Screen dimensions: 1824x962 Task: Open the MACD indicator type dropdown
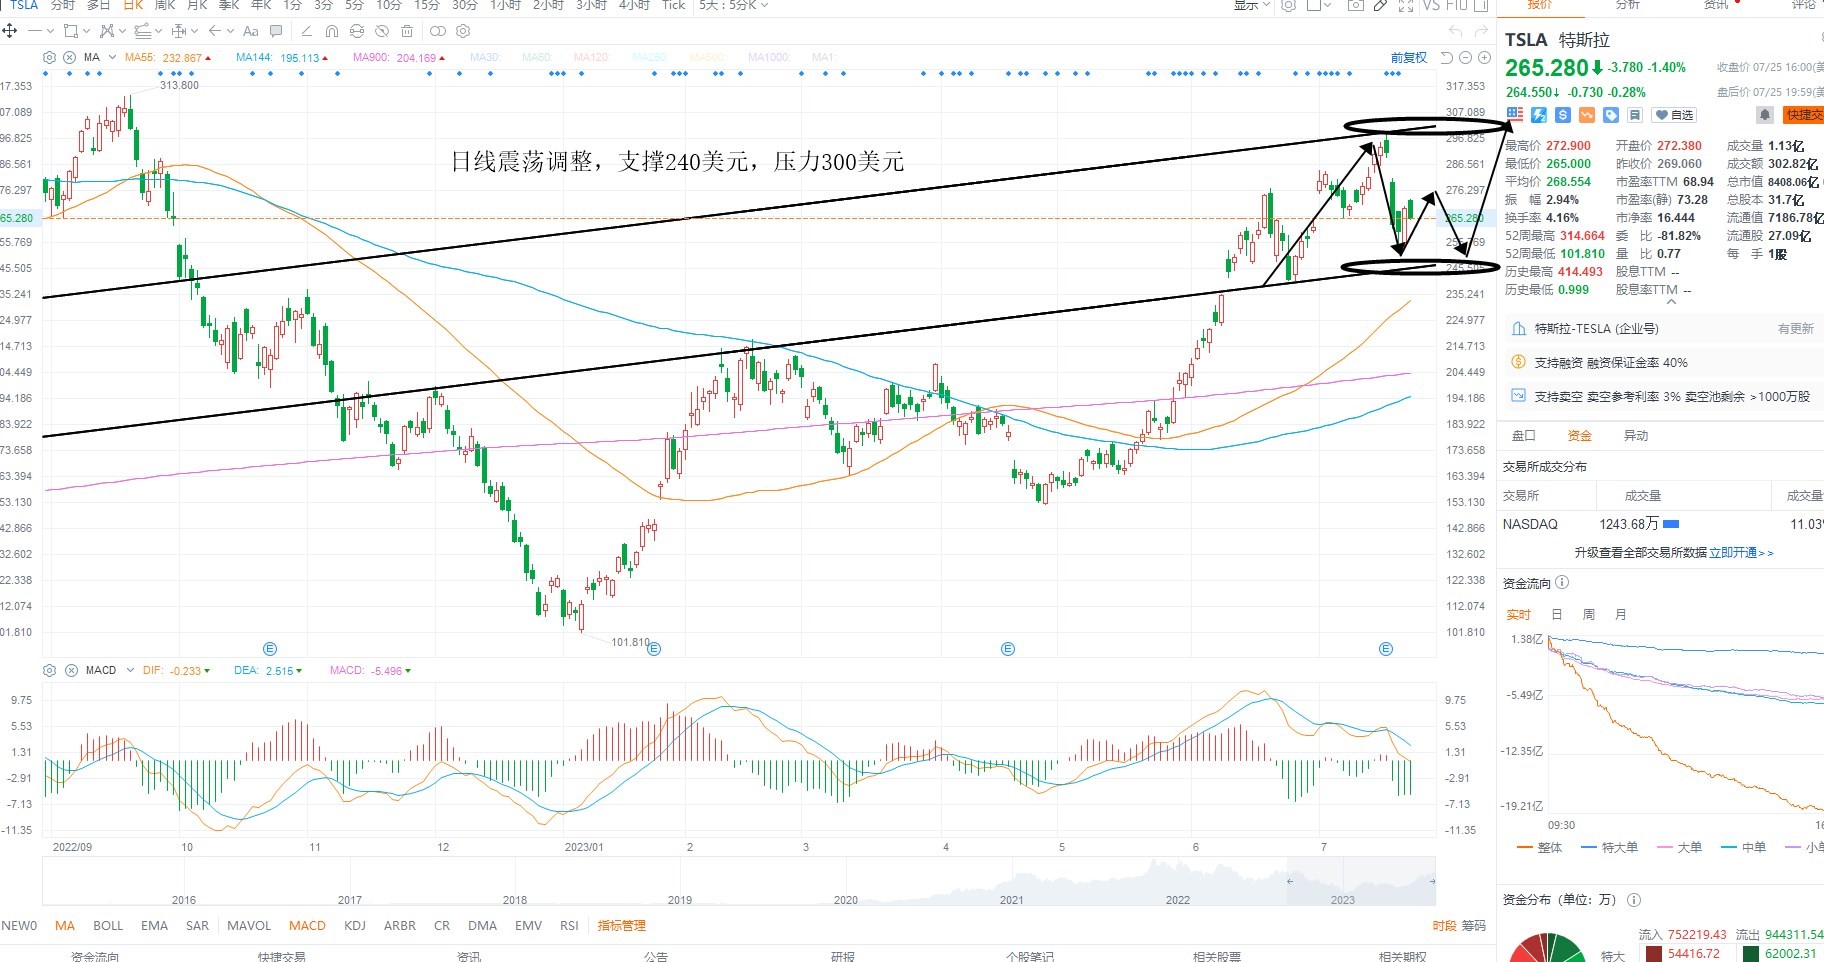130,670
